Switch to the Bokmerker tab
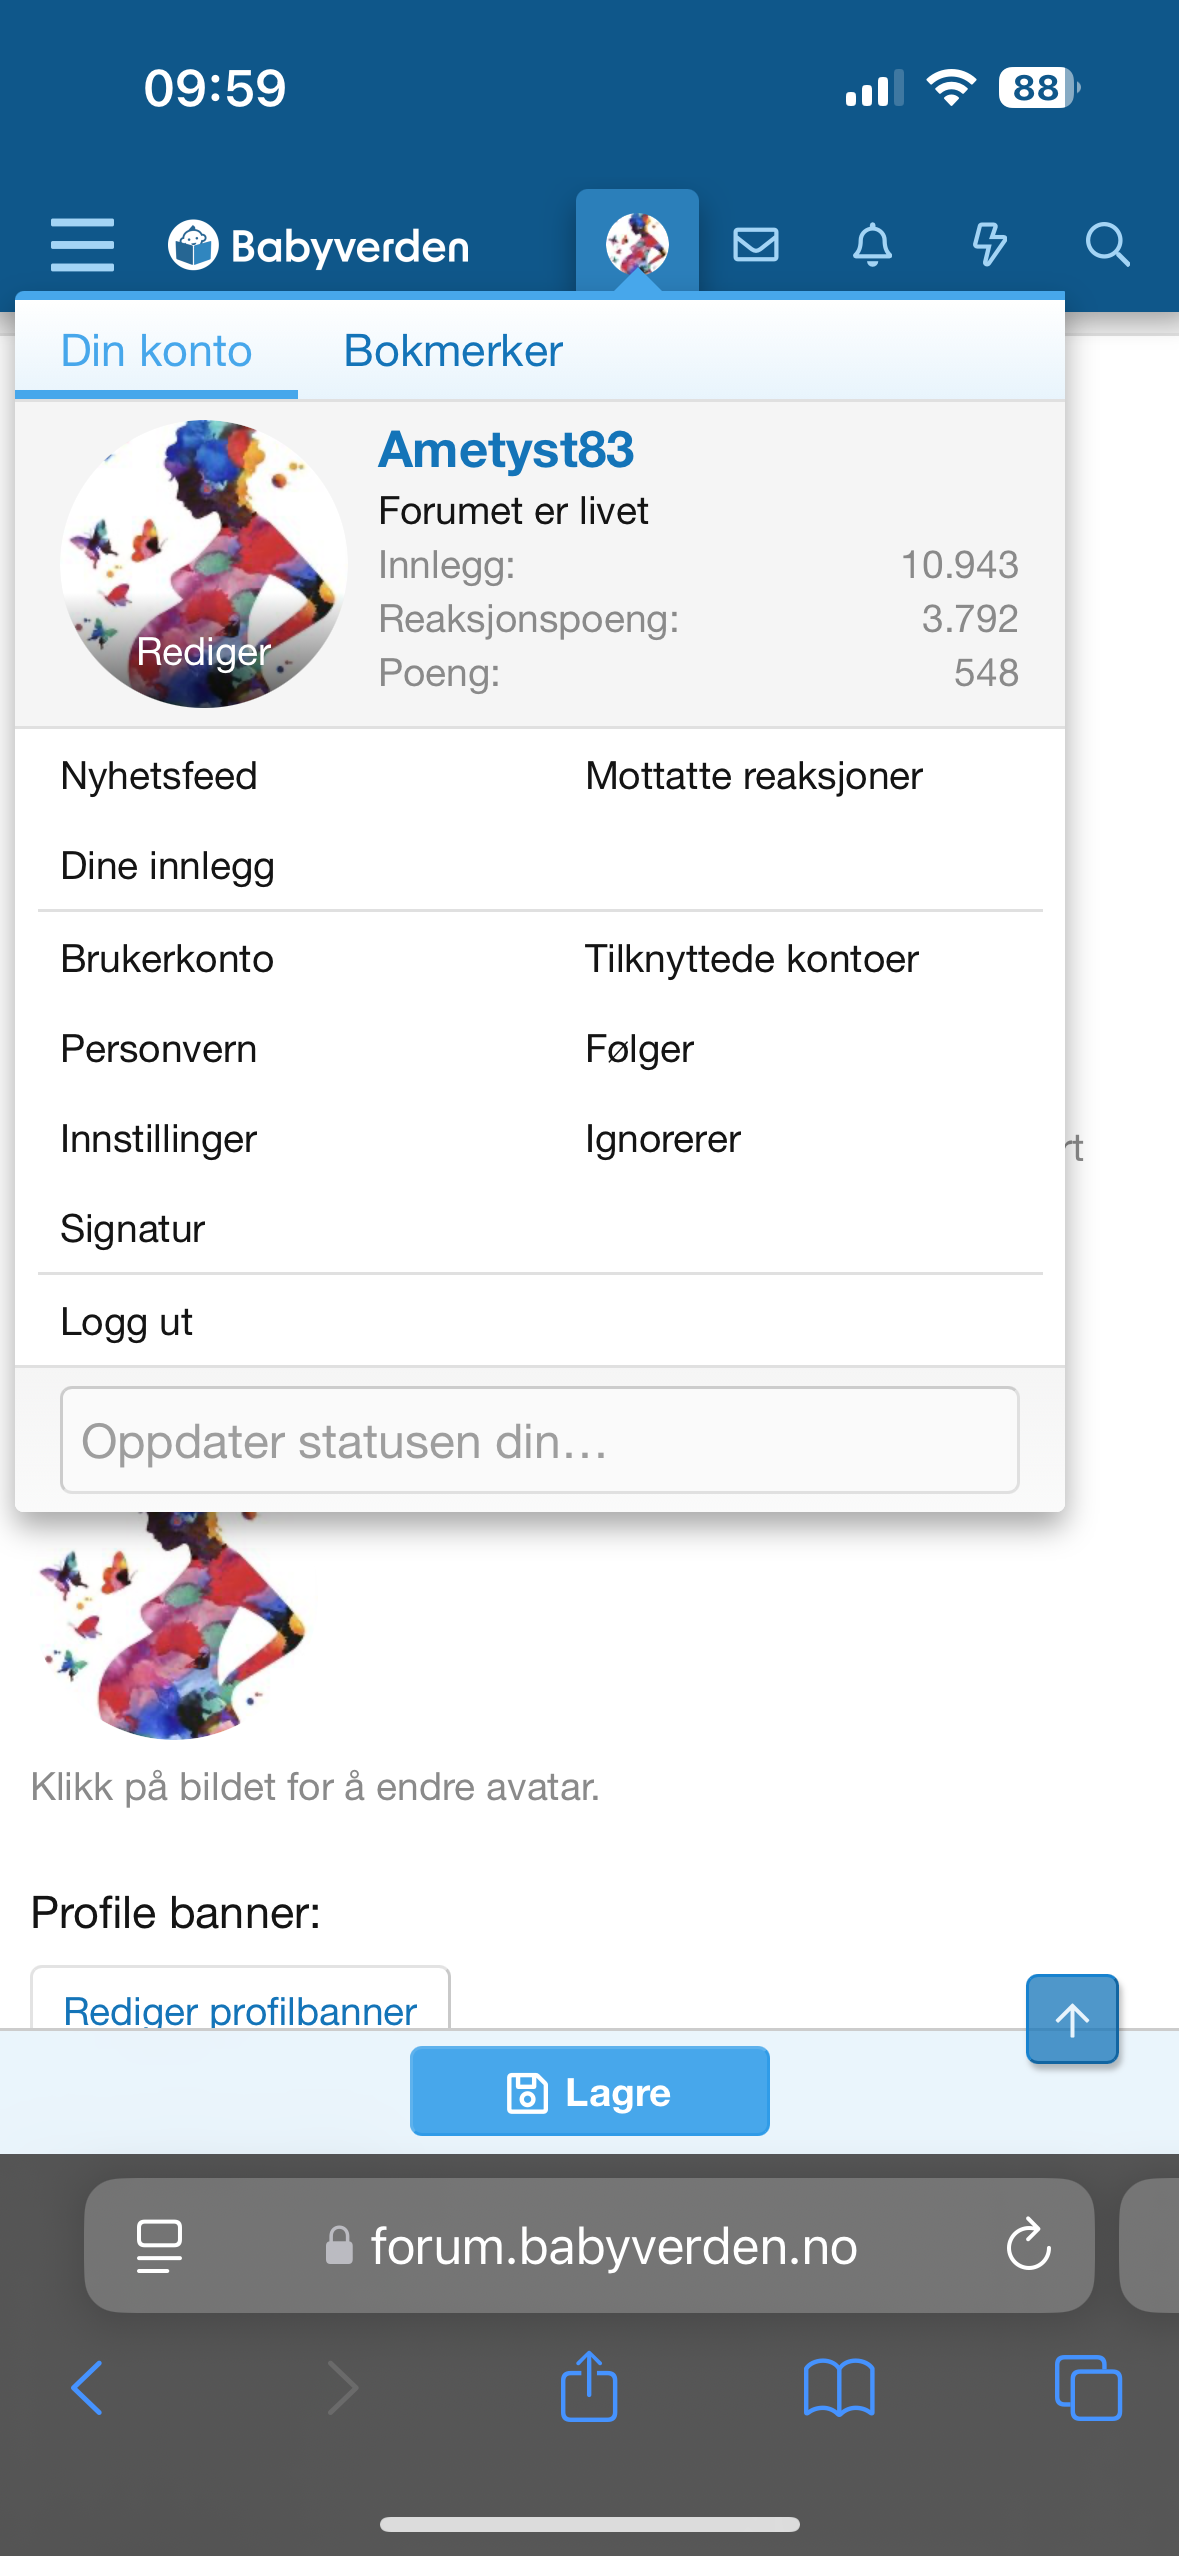 pyautogui.click(x=453, y=351)
